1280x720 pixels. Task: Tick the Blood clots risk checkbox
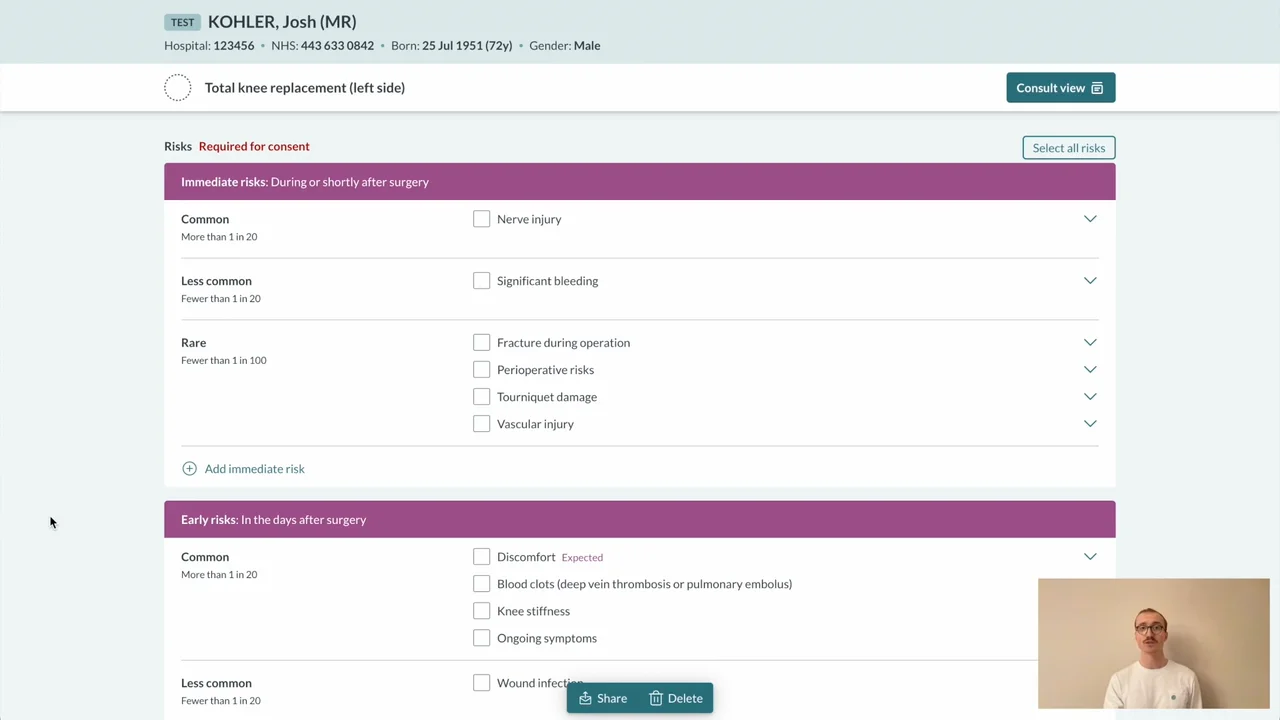(x=482, y=584)
